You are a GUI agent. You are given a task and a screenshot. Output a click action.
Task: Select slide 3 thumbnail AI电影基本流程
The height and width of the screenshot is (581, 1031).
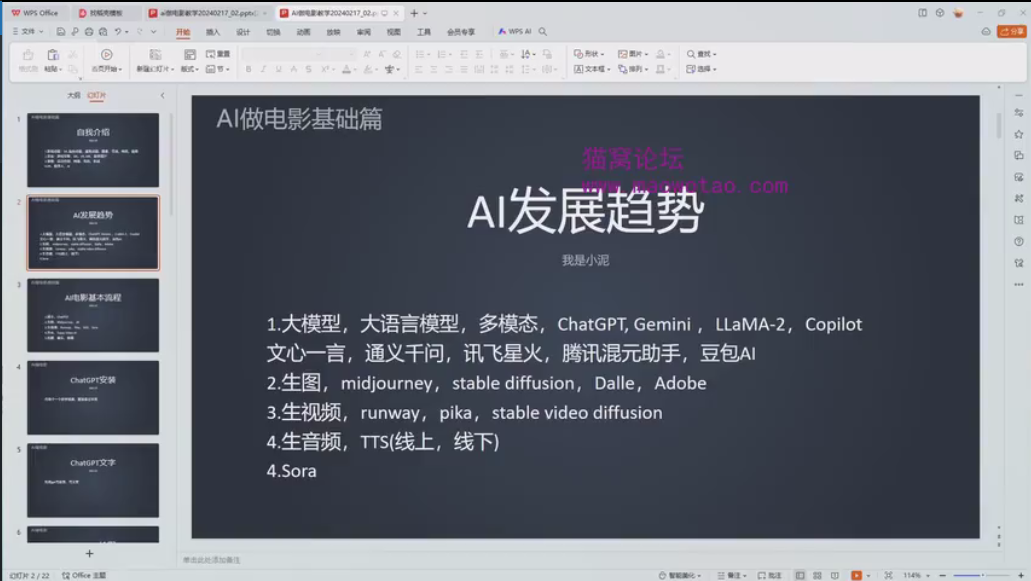tap(93, 315)
